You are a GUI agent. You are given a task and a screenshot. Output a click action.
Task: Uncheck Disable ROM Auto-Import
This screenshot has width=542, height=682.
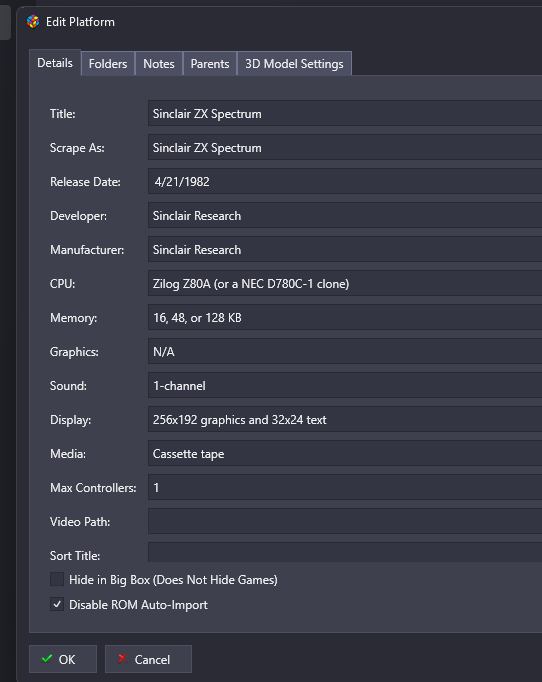(x=57, y=604)
